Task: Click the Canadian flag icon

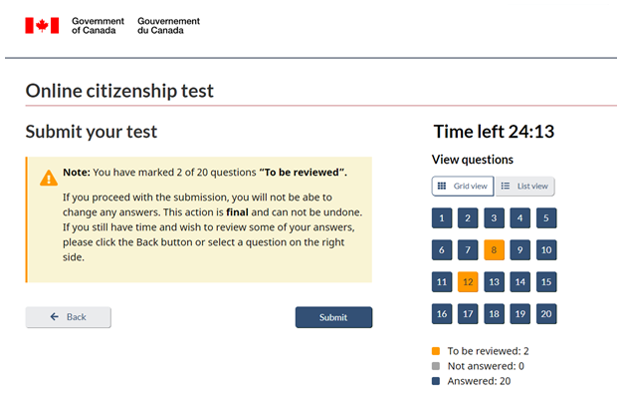Action: pos(42,25)
